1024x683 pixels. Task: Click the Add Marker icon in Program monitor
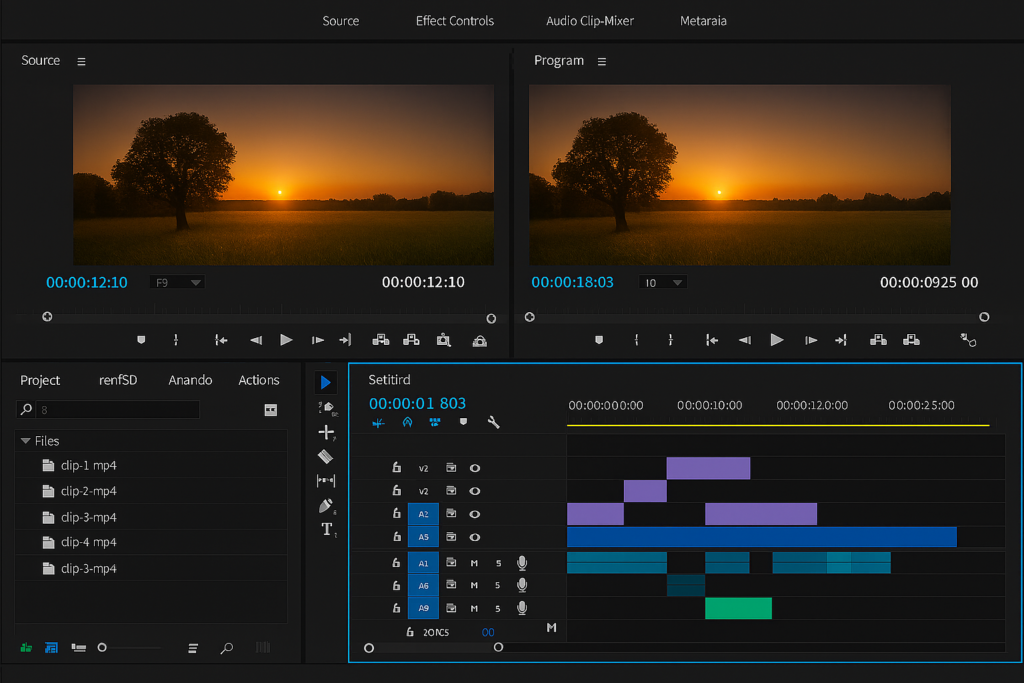[x=598, y=340]
